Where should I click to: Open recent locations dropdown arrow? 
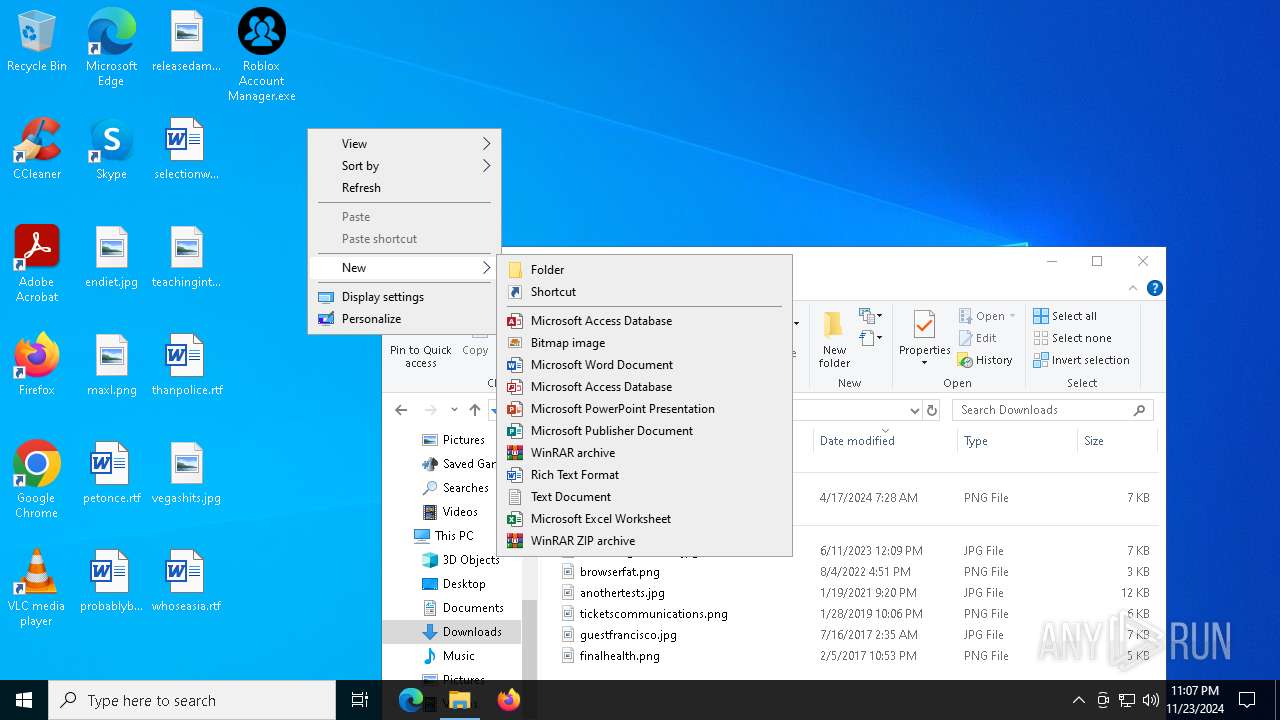pos(454,410)
